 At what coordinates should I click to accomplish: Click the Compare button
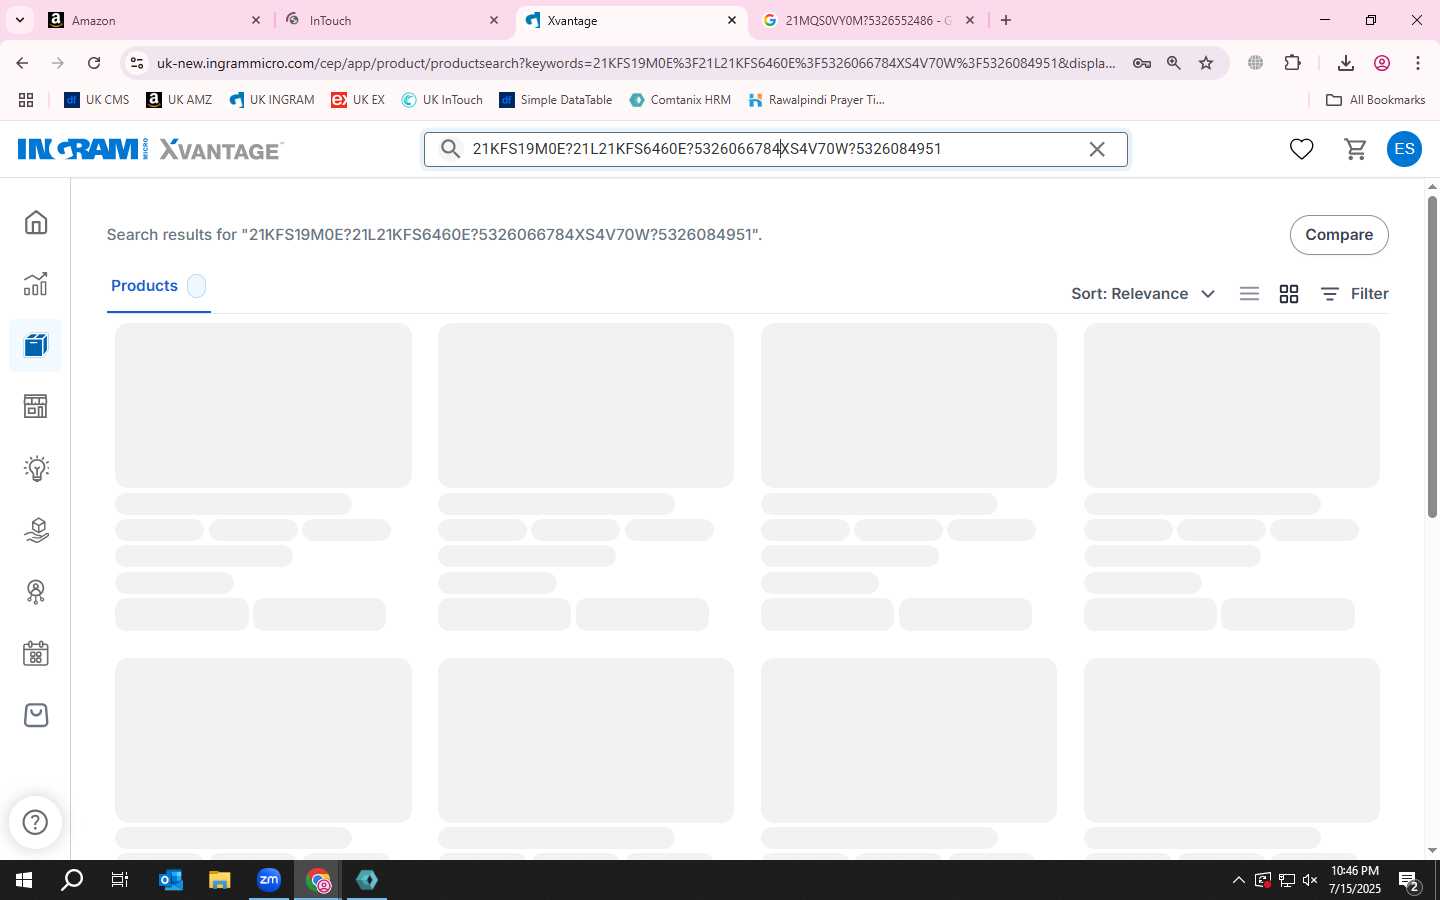[1339, 235]
